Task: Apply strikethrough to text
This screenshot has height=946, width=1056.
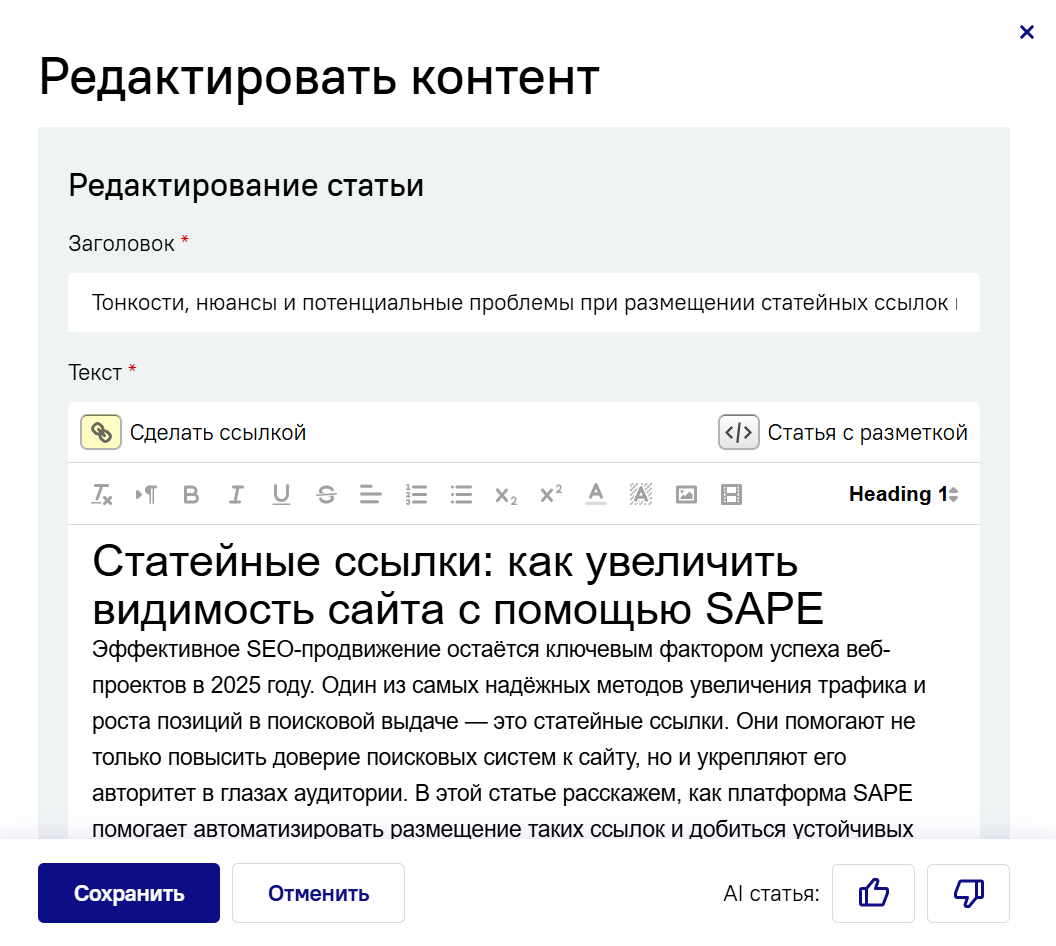Action: click(x=326, y=494)
